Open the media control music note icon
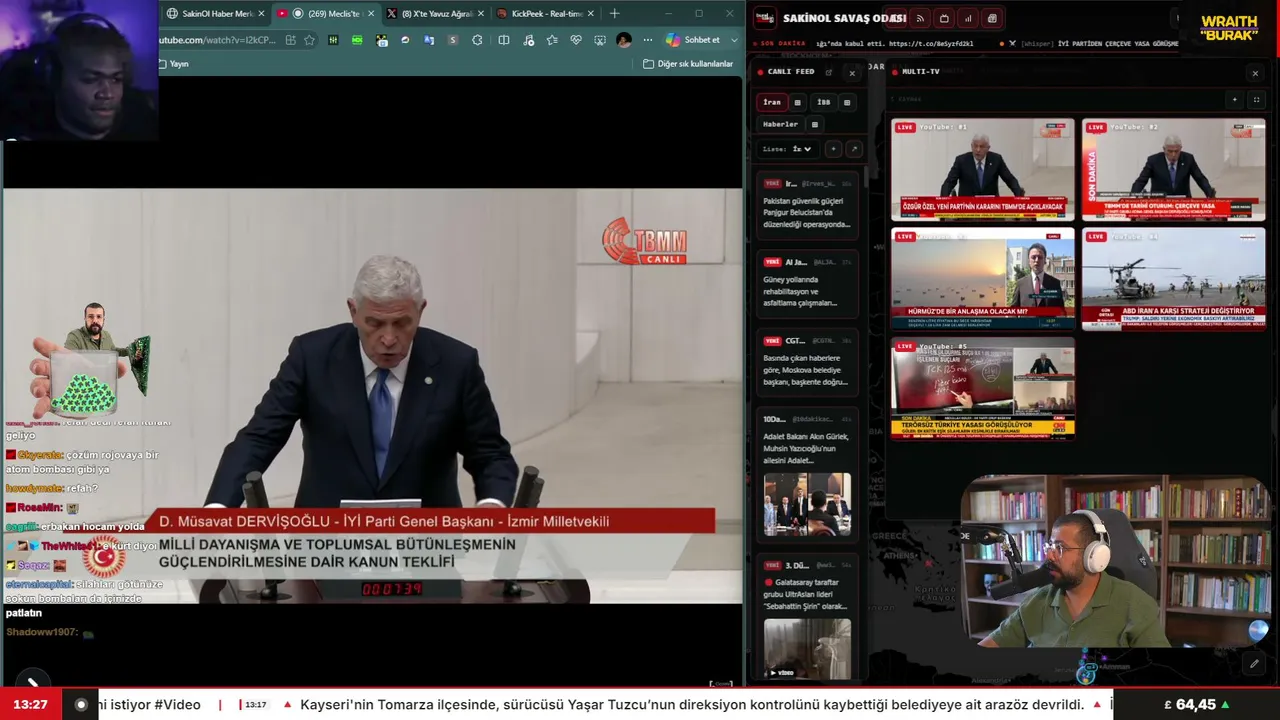 [528, 40]
